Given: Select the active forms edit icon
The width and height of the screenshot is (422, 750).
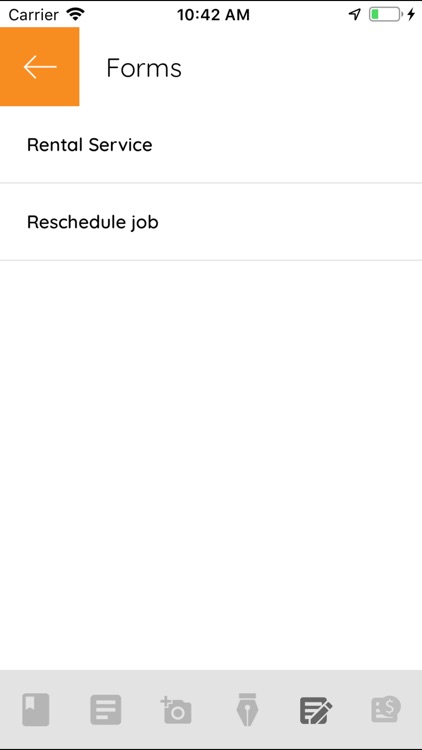Looking at the screenshot, I should [316, 710].
